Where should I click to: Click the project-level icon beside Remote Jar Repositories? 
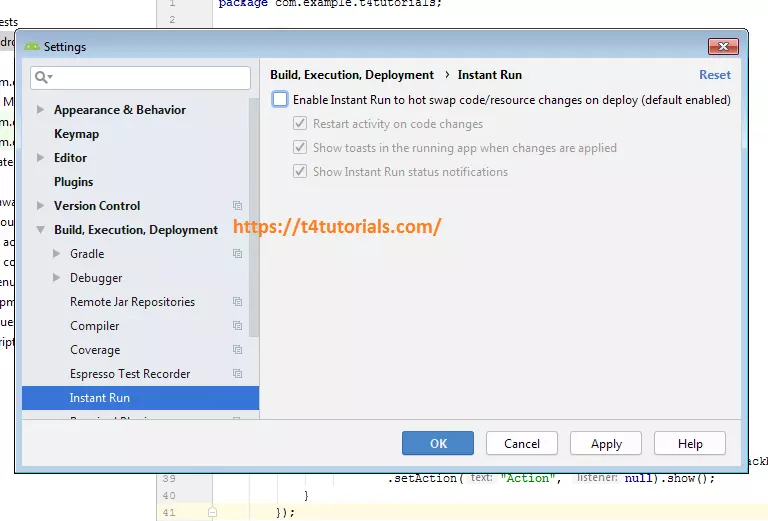tap(237, 302)
